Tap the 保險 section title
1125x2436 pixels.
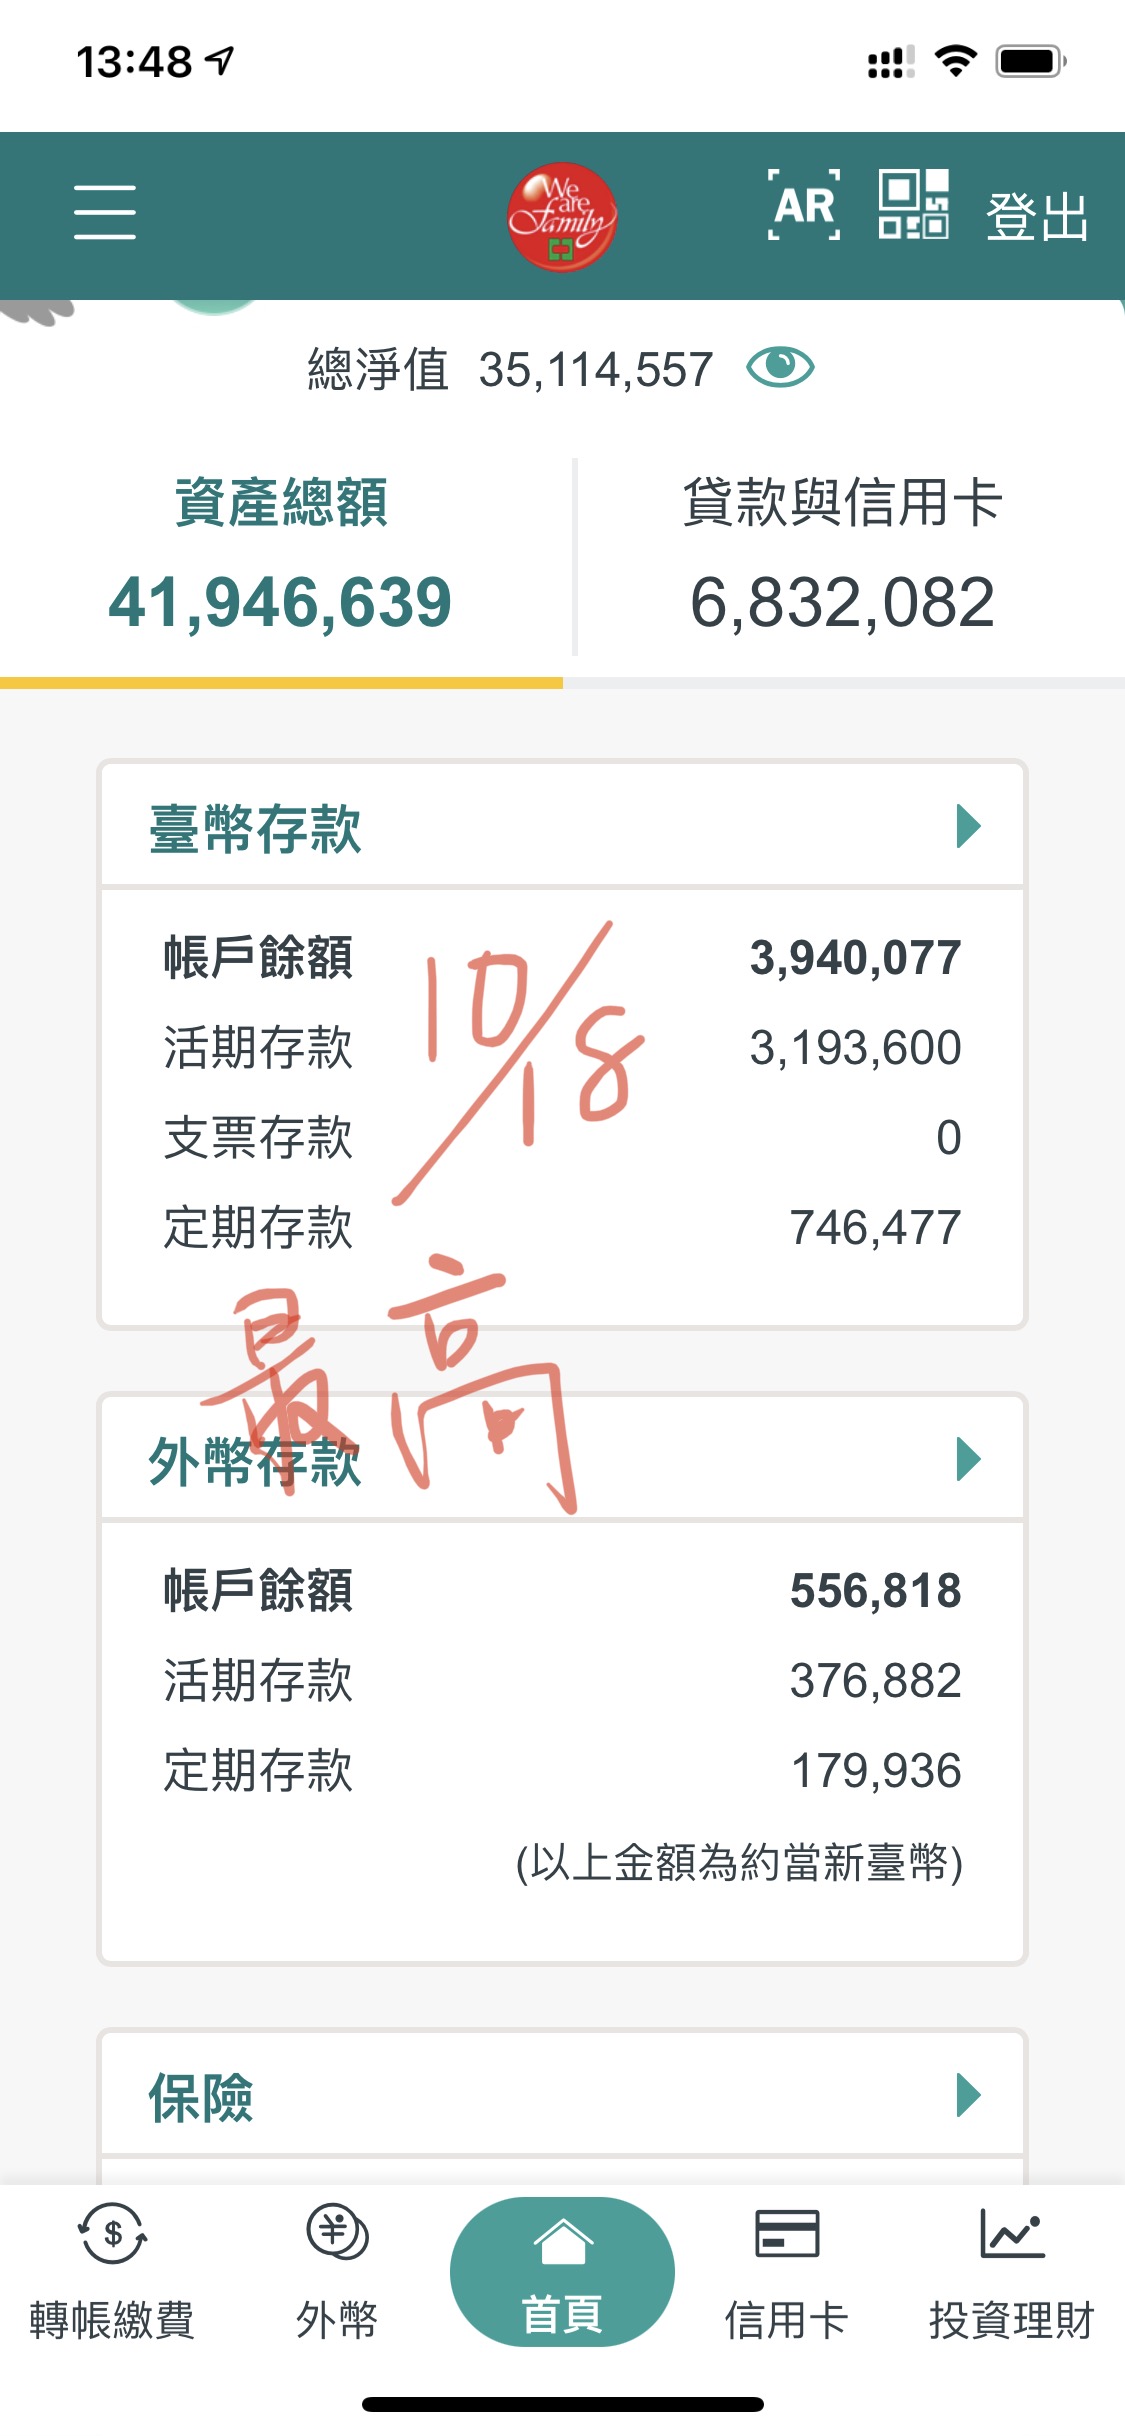[x=201, y=2097]
